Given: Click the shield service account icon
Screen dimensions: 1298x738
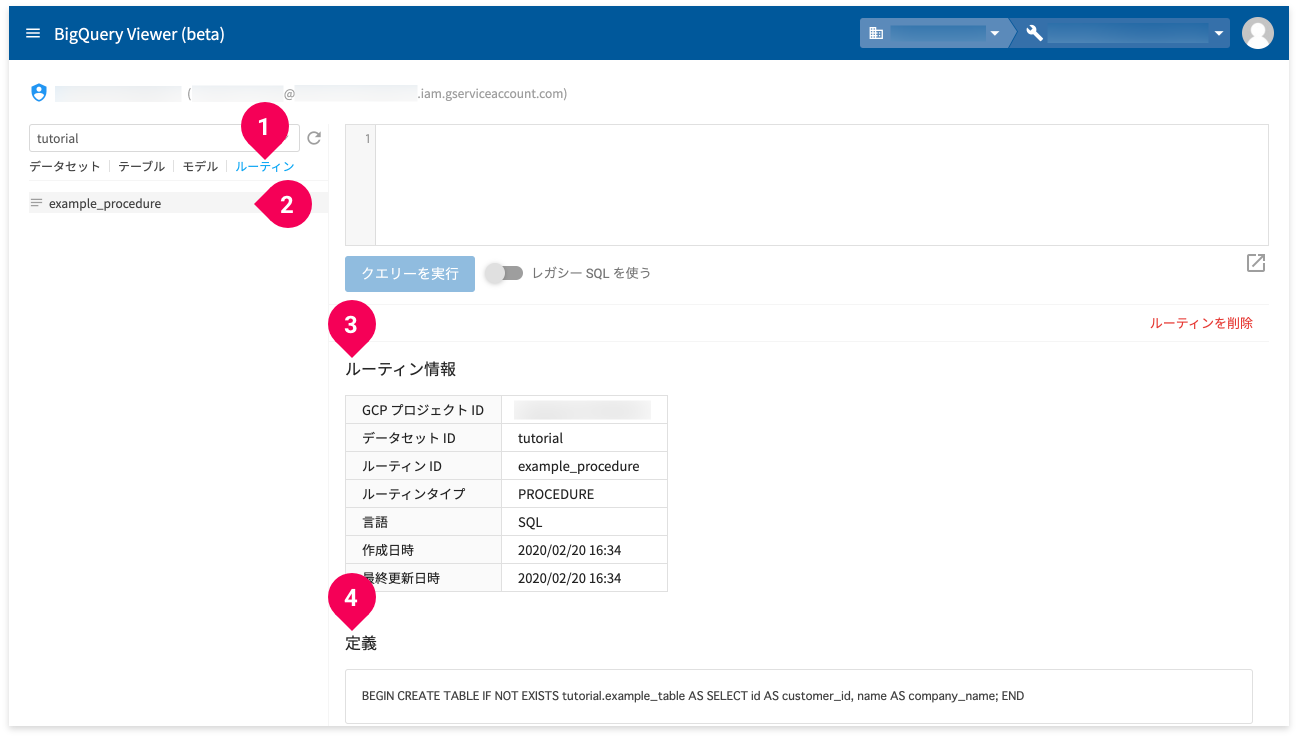Looking at the screenshot, I should (39, 93).
